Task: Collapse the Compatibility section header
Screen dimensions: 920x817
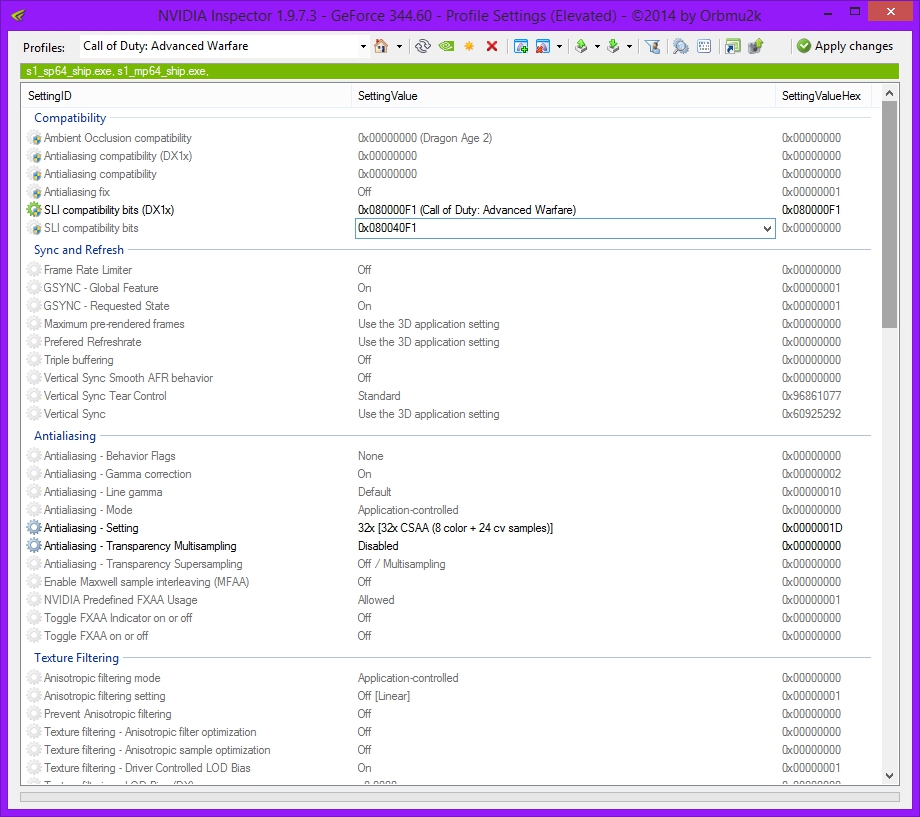Action: (x=70, y=118)
